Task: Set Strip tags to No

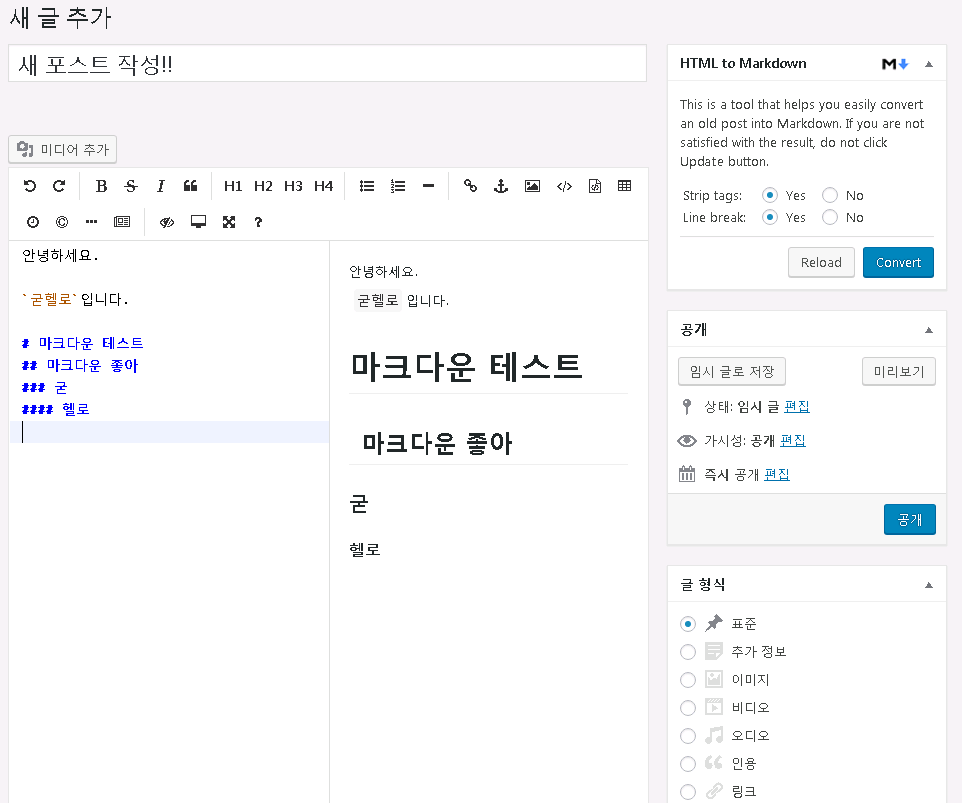Action: point(829,195)
